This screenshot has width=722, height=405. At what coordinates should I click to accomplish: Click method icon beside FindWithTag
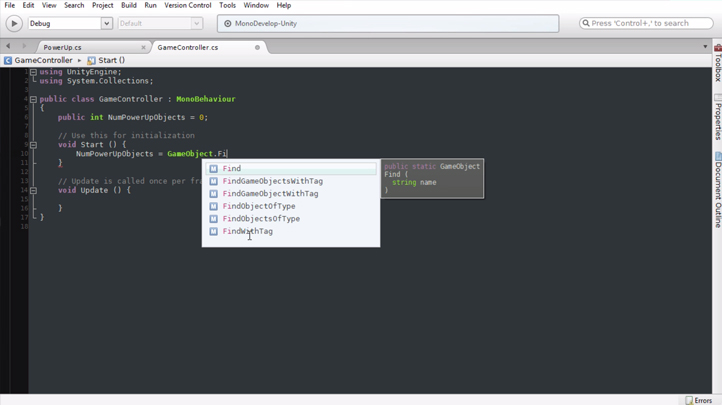pos(213,231)
